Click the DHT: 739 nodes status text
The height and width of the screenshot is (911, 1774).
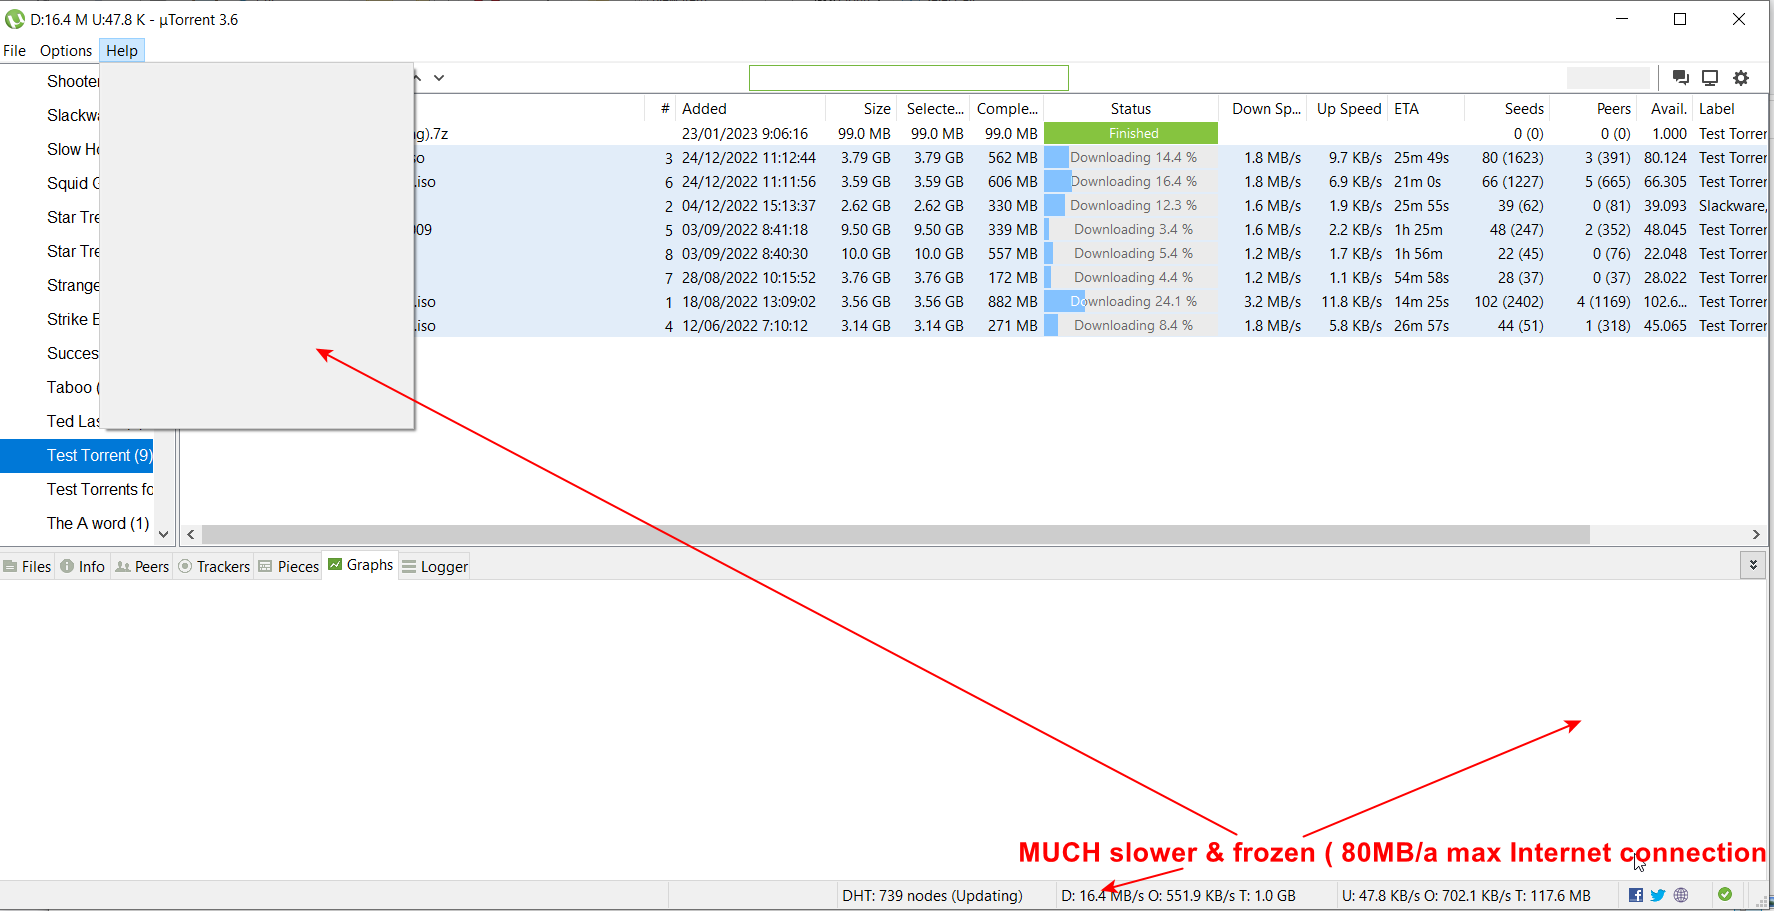click(x=932, y=895)
